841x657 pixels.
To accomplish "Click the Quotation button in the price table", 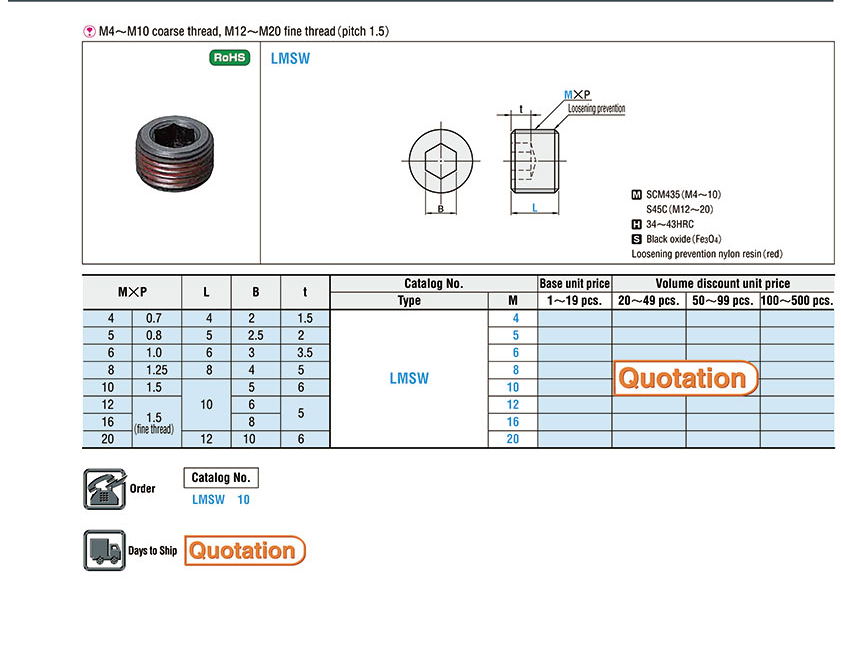I will tap(685, 378).
